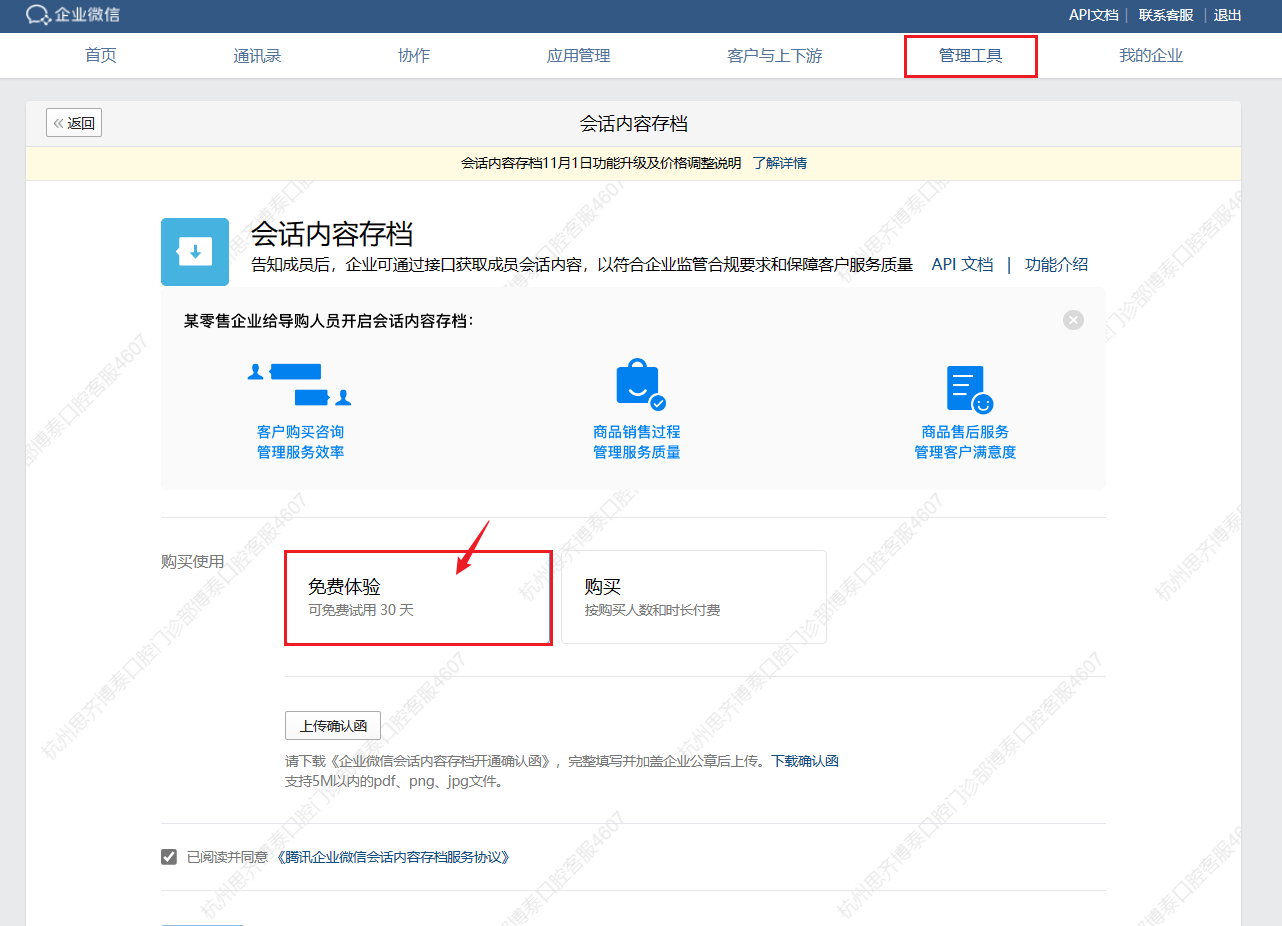This screenshot has height=926, width=1282.
Task: Open the API文档 link in header
Action: (x=1093, y=15)
